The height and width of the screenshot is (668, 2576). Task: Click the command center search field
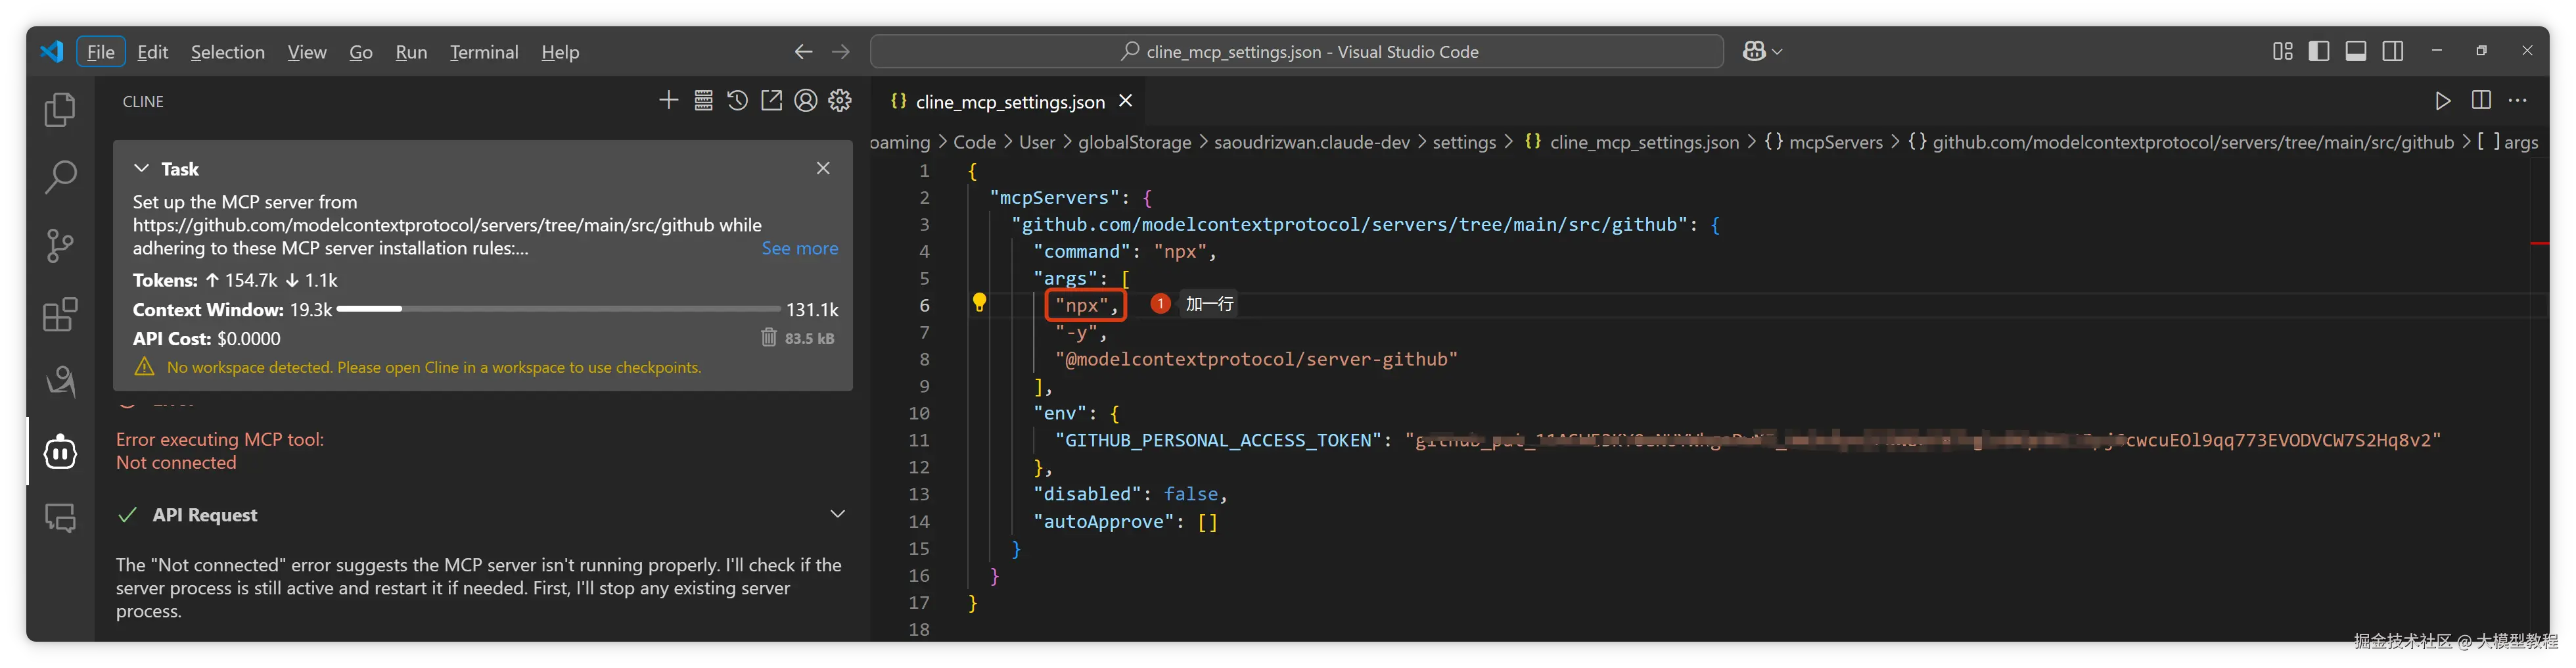[x=1296, y=51]
